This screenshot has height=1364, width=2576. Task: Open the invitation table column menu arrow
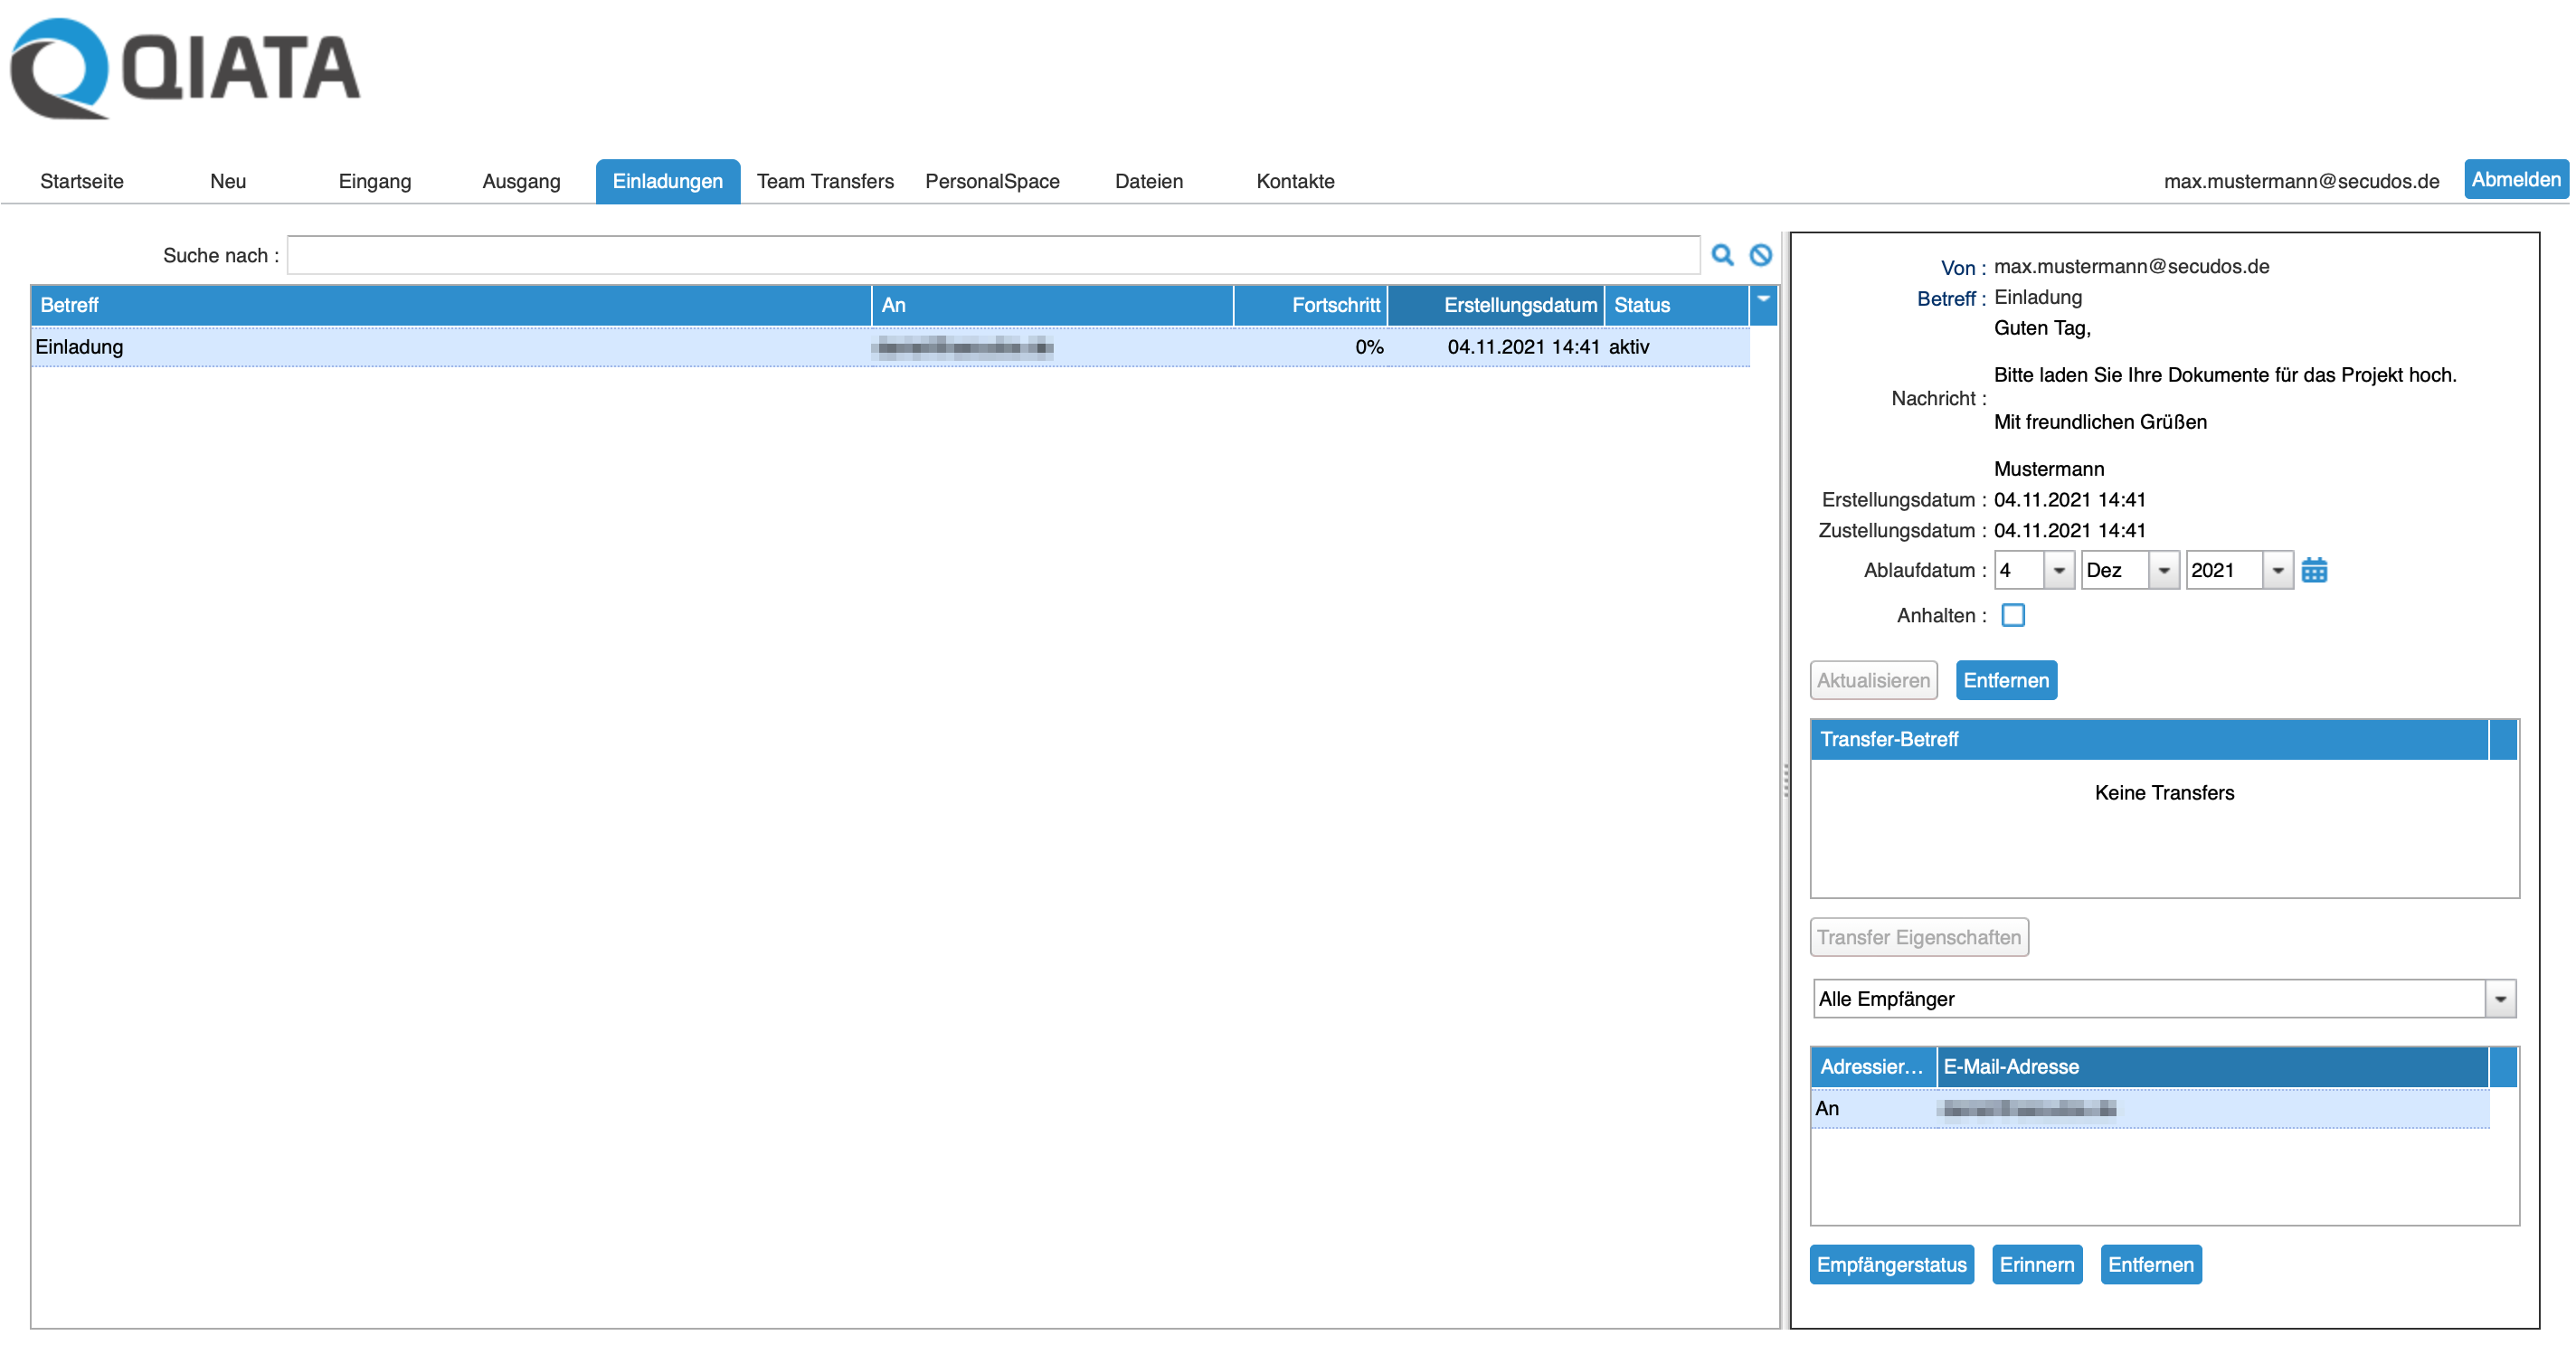[x=1763, y=300]
